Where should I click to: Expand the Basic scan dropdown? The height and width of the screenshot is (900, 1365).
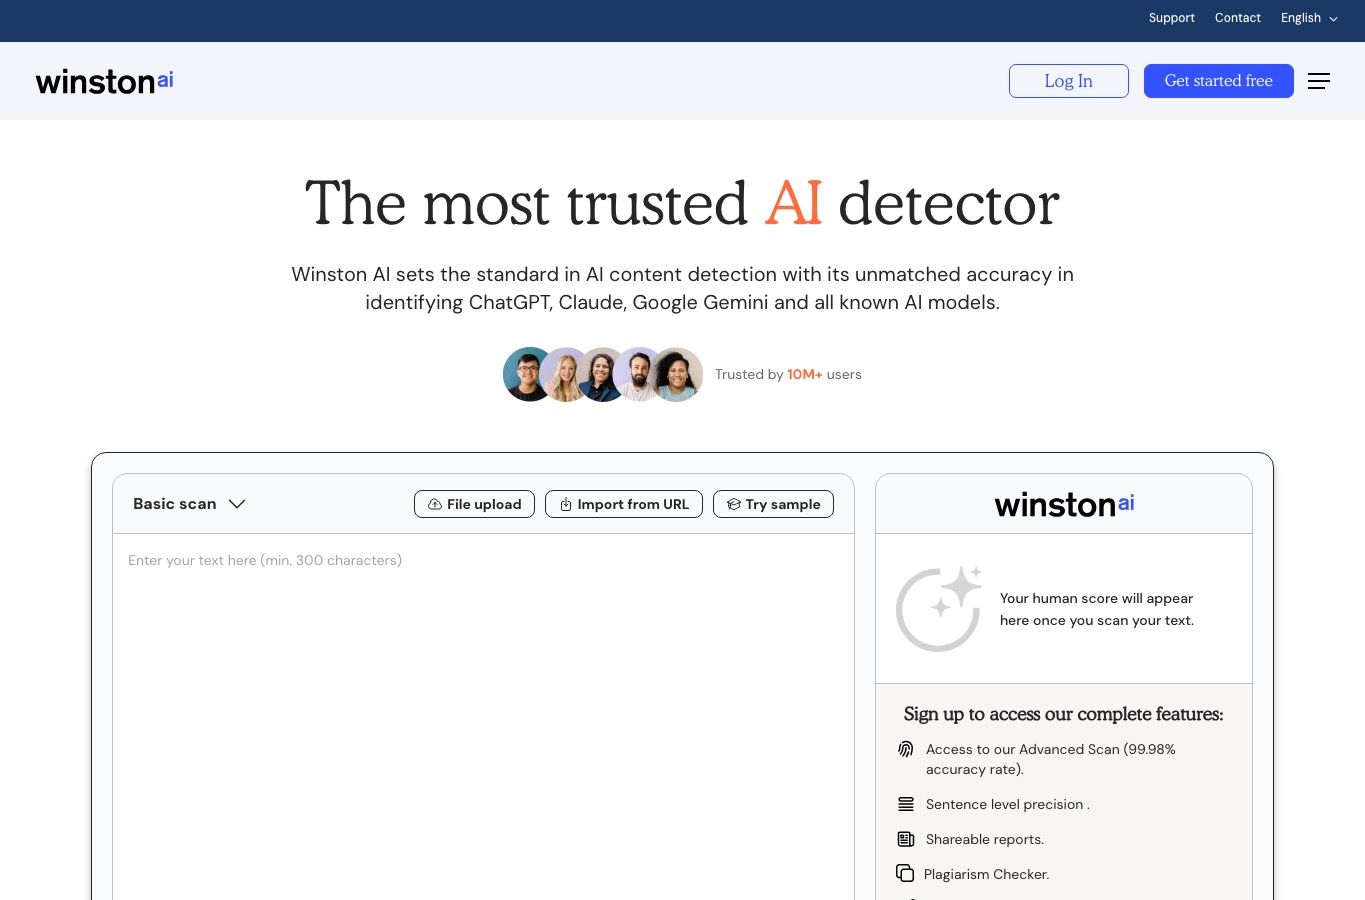(x=189, y=504)
